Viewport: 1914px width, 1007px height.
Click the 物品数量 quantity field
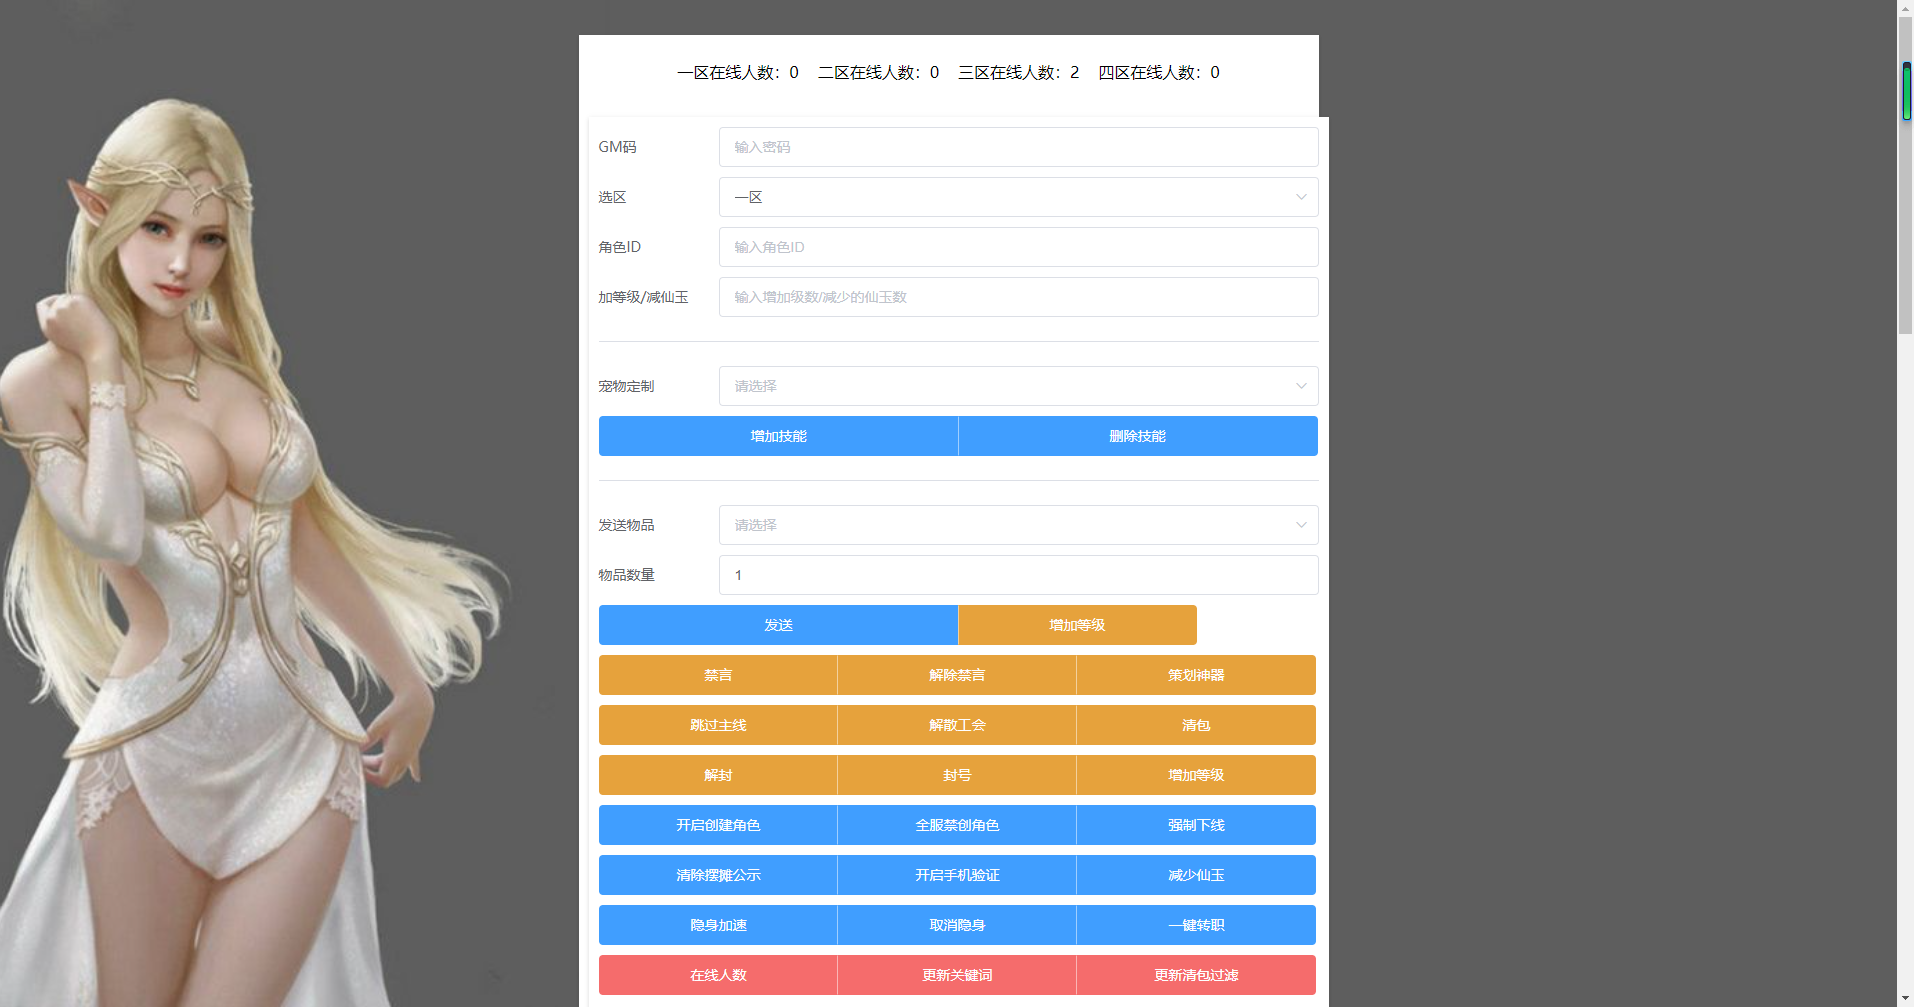point(1017,575)
